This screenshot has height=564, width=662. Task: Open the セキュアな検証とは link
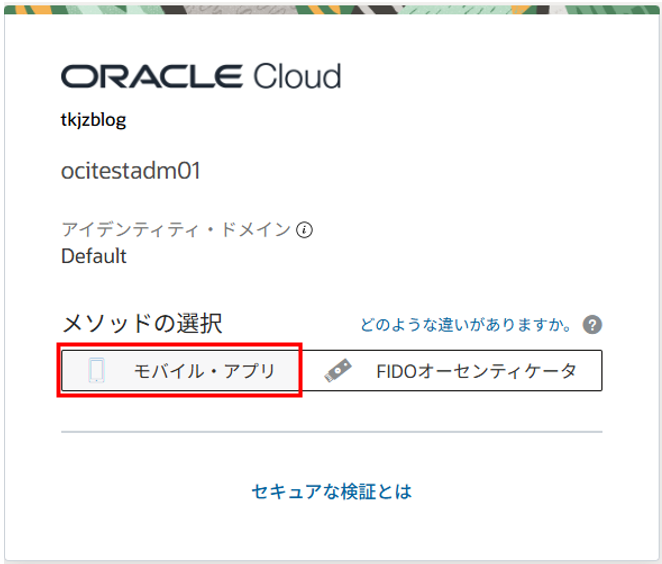click(x=332, y=492)
